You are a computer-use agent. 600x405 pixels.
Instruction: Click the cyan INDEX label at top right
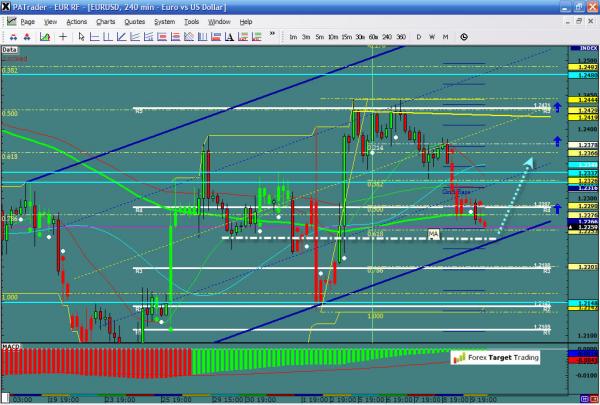click(584, 47)
